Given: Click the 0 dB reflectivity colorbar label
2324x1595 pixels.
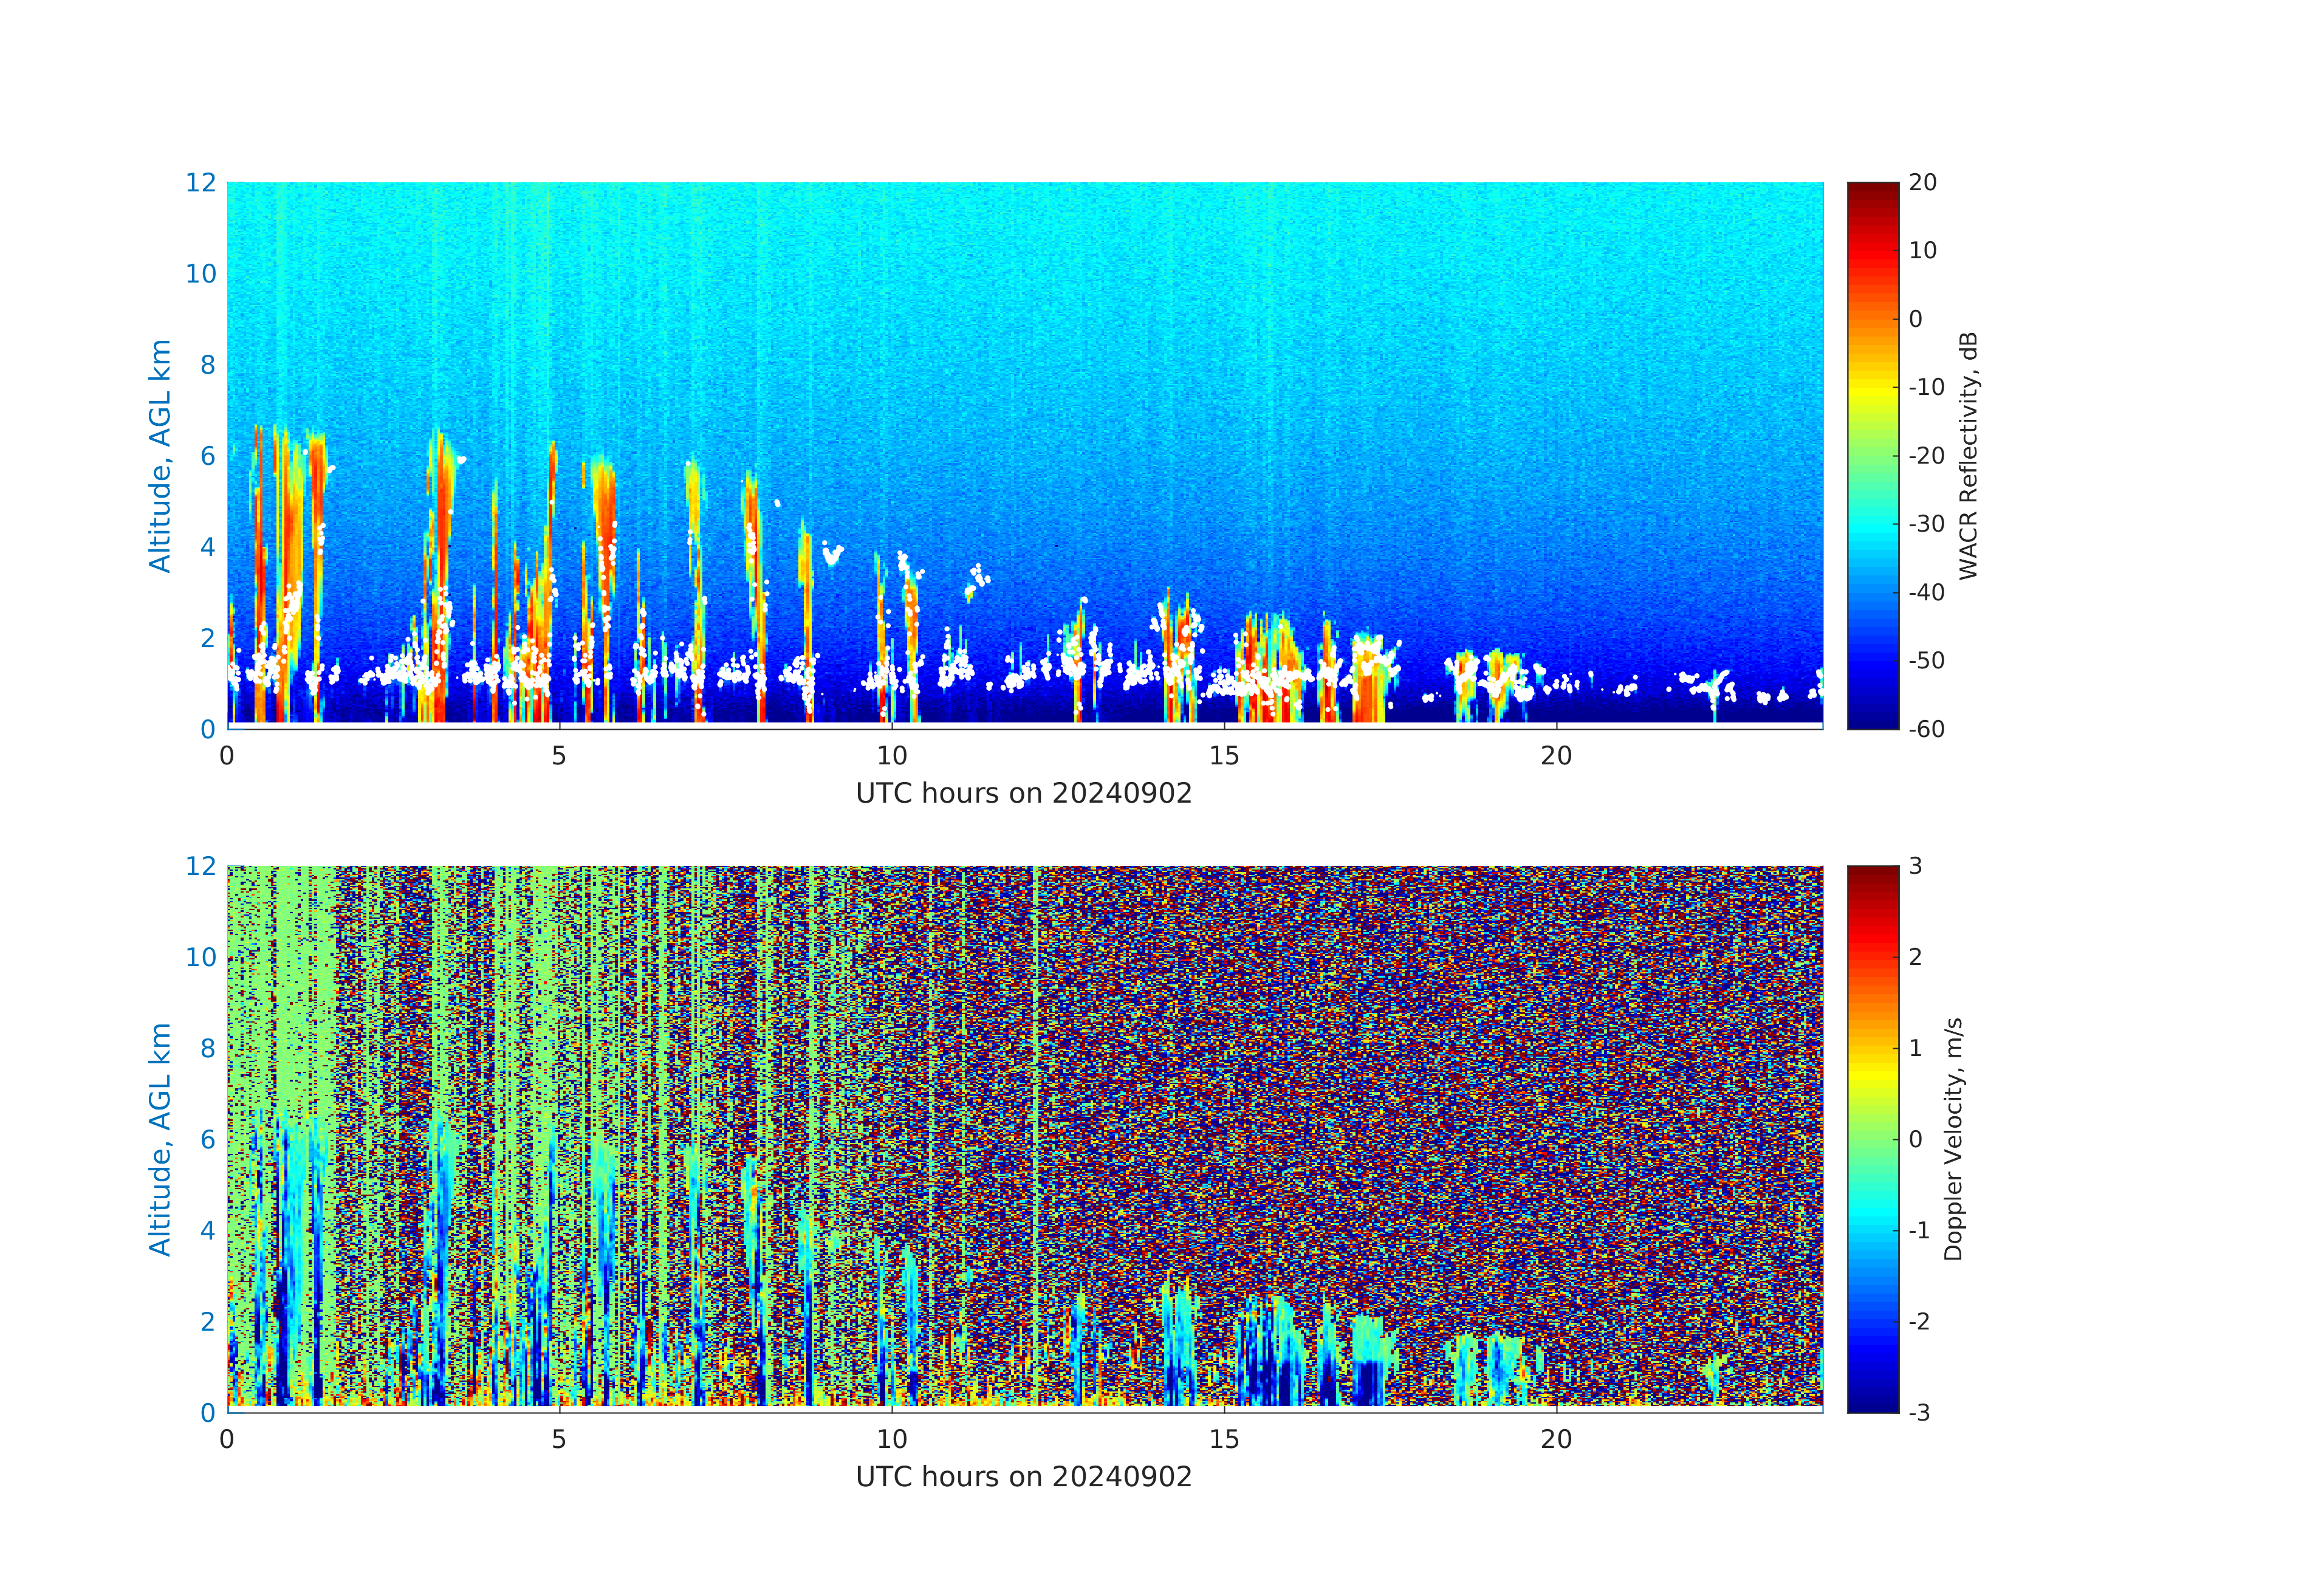Looking at the screenshot, I should [x=1915, y=319].
